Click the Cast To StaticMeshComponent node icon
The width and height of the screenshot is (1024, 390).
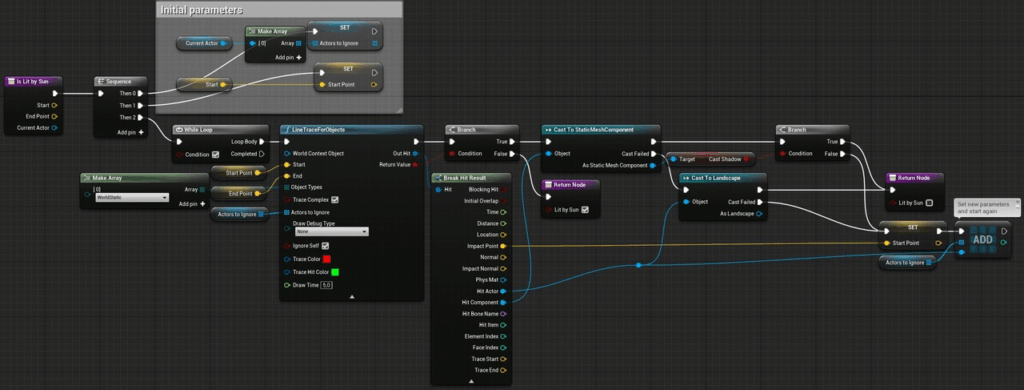[548, 129]
